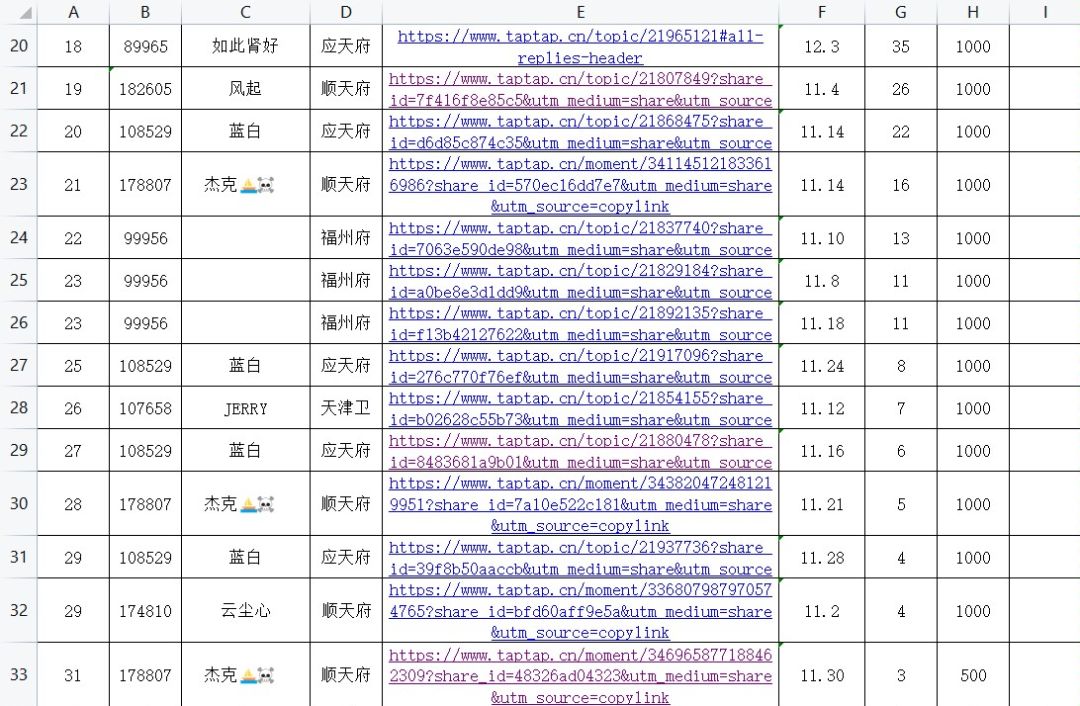Select the date cell 11.24

click(x=822, y=366)
